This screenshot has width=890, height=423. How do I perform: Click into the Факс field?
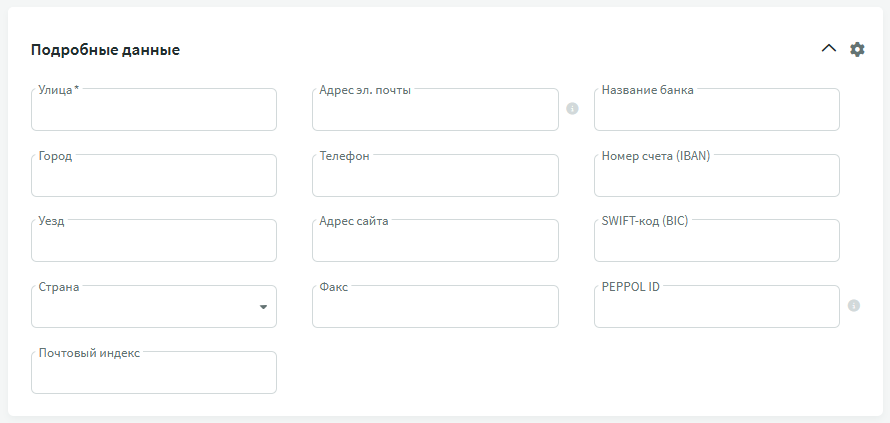pos(435,309)
